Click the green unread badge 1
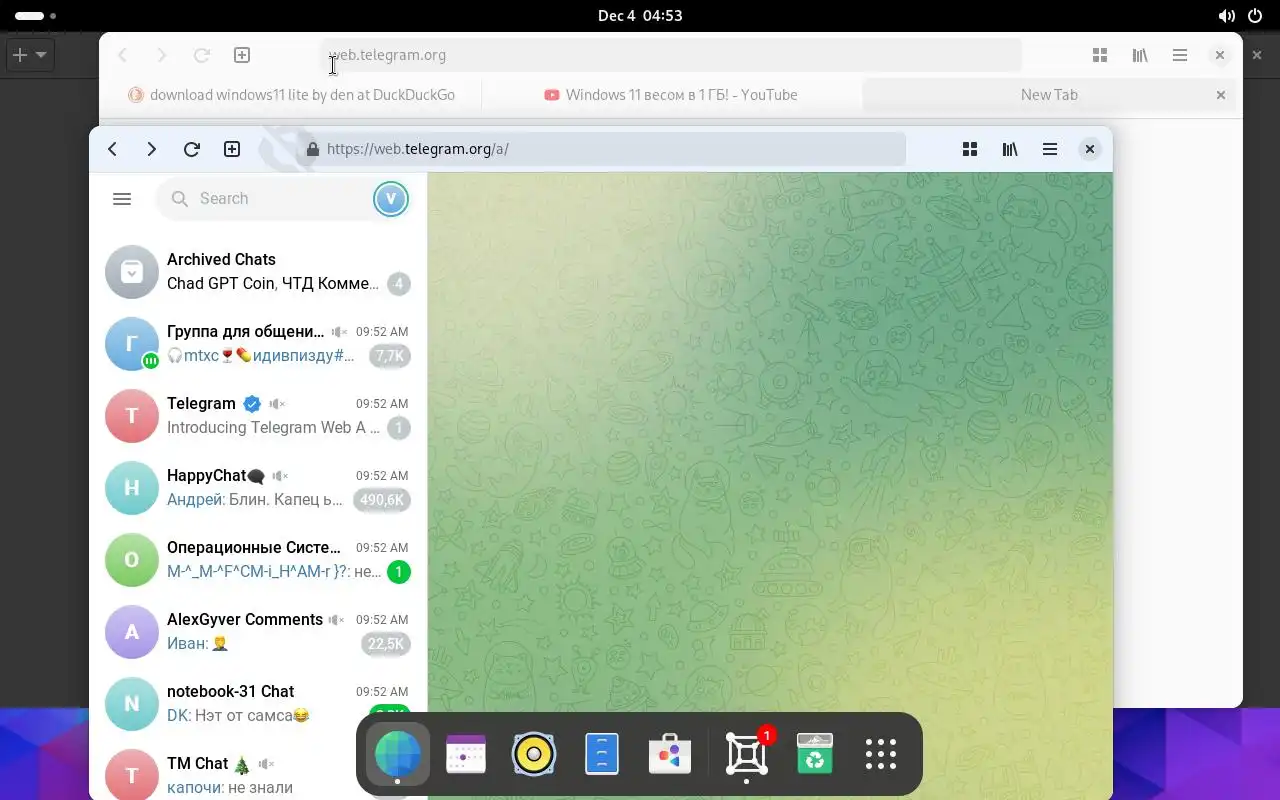 (398, 572)
